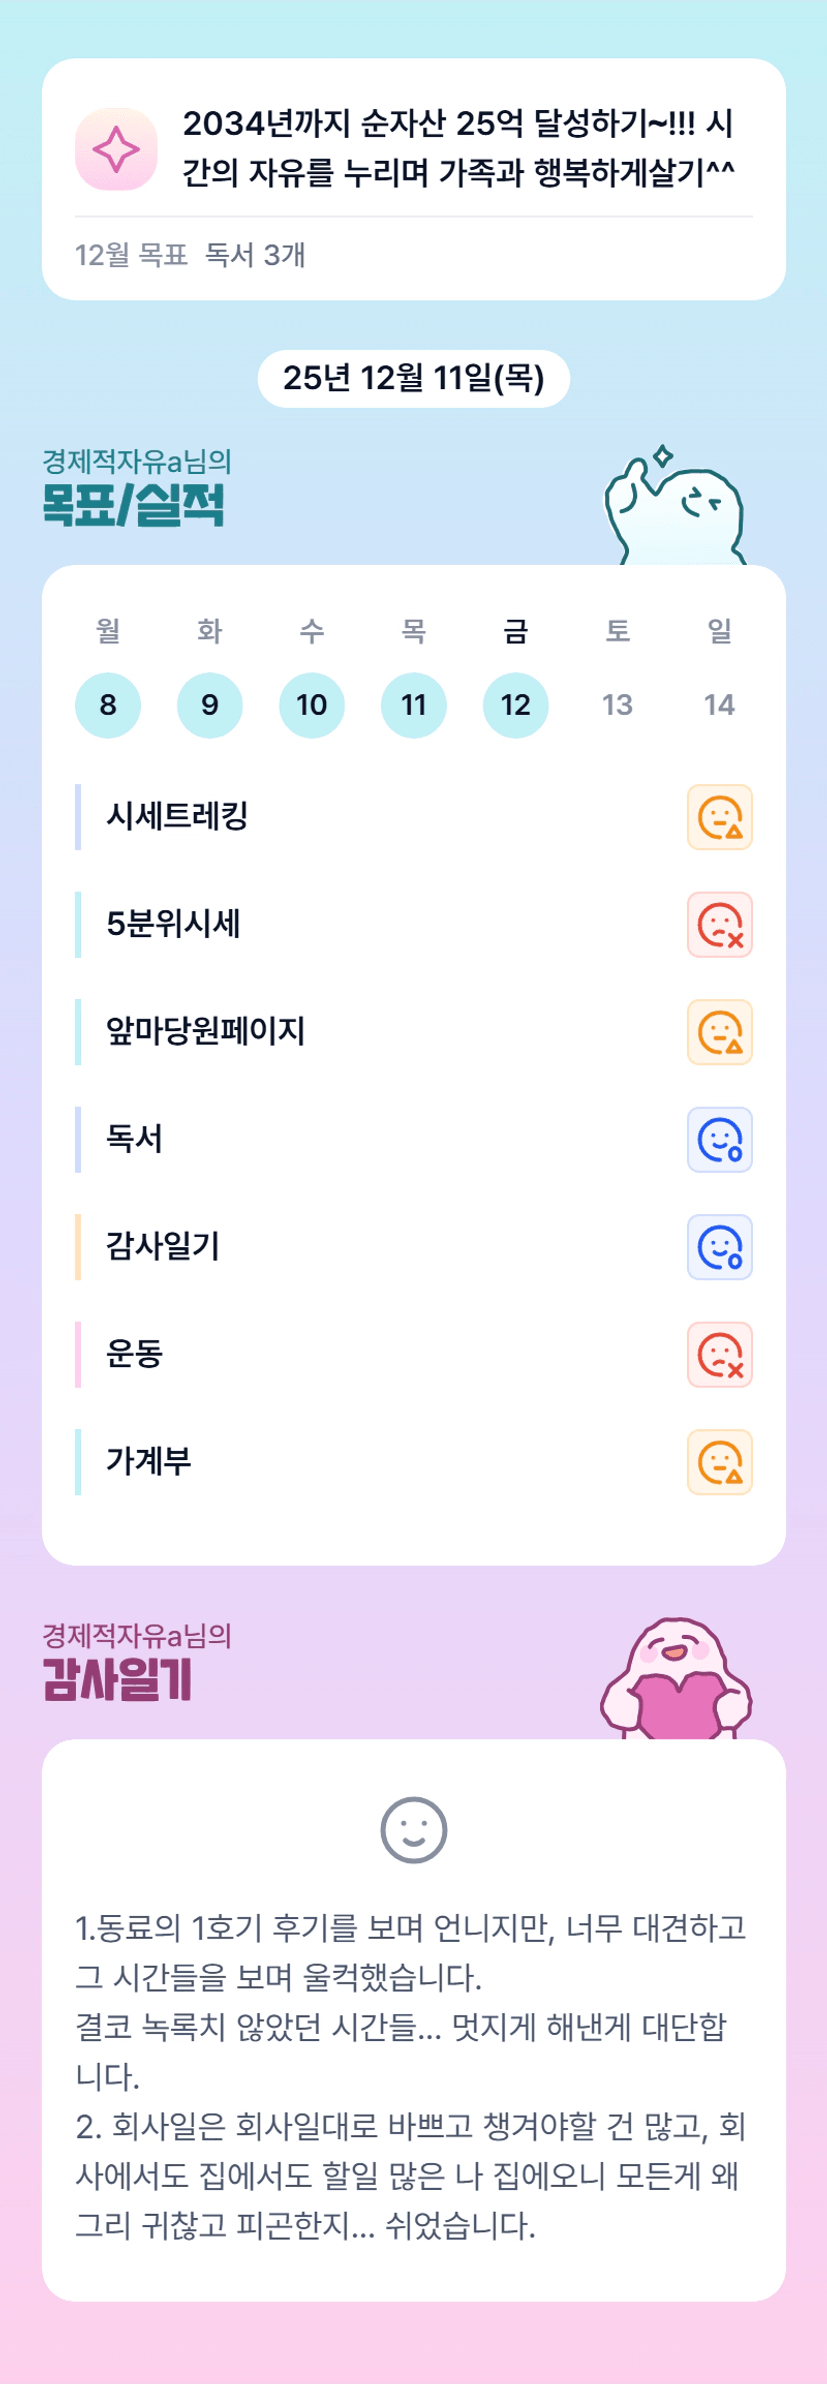Click the 12월 목표 독서 3개 text
This screenshot has width=827, height=2384.
pyautogui.click(x=190, y=255)
